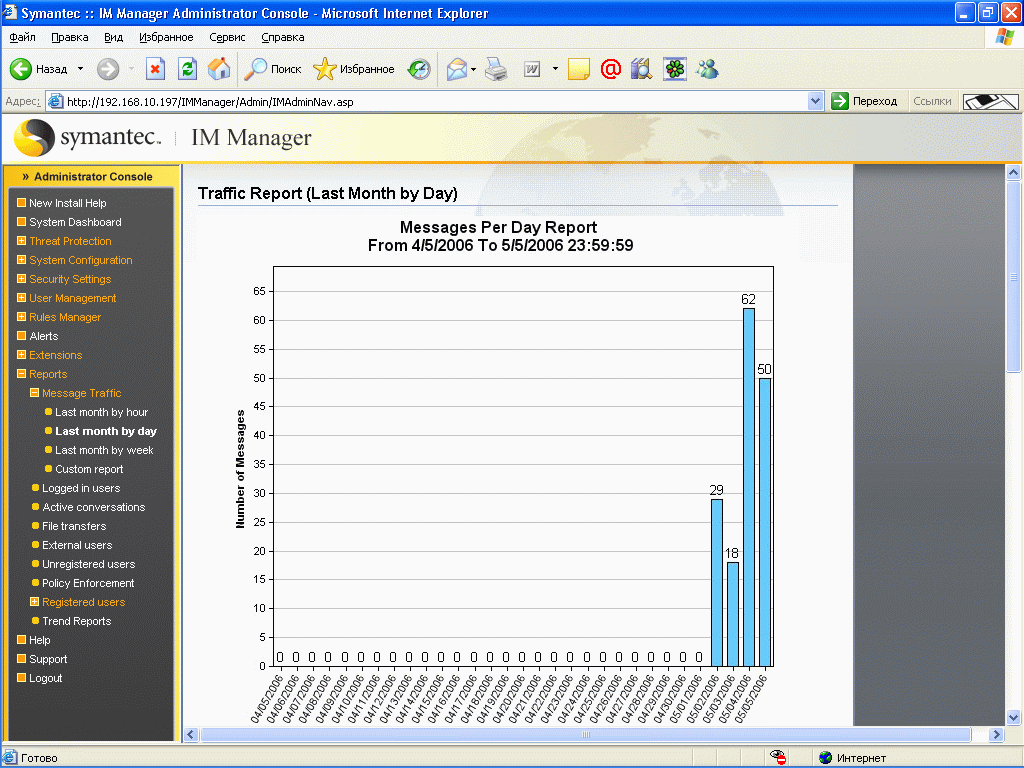Click the red @ toolbar icon
Screen dimensions: 1024x768
click(x=610, y=69)
